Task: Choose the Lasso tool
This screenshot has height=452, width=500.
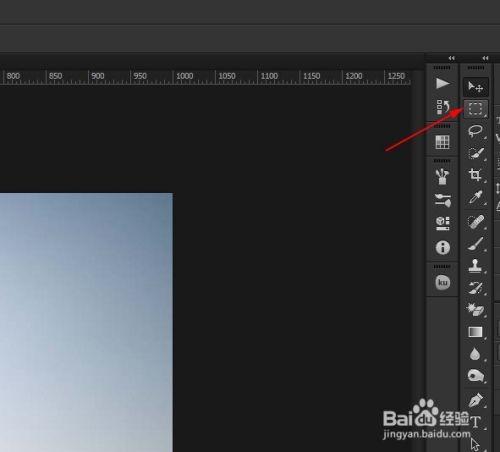Action: click(476, 131)
